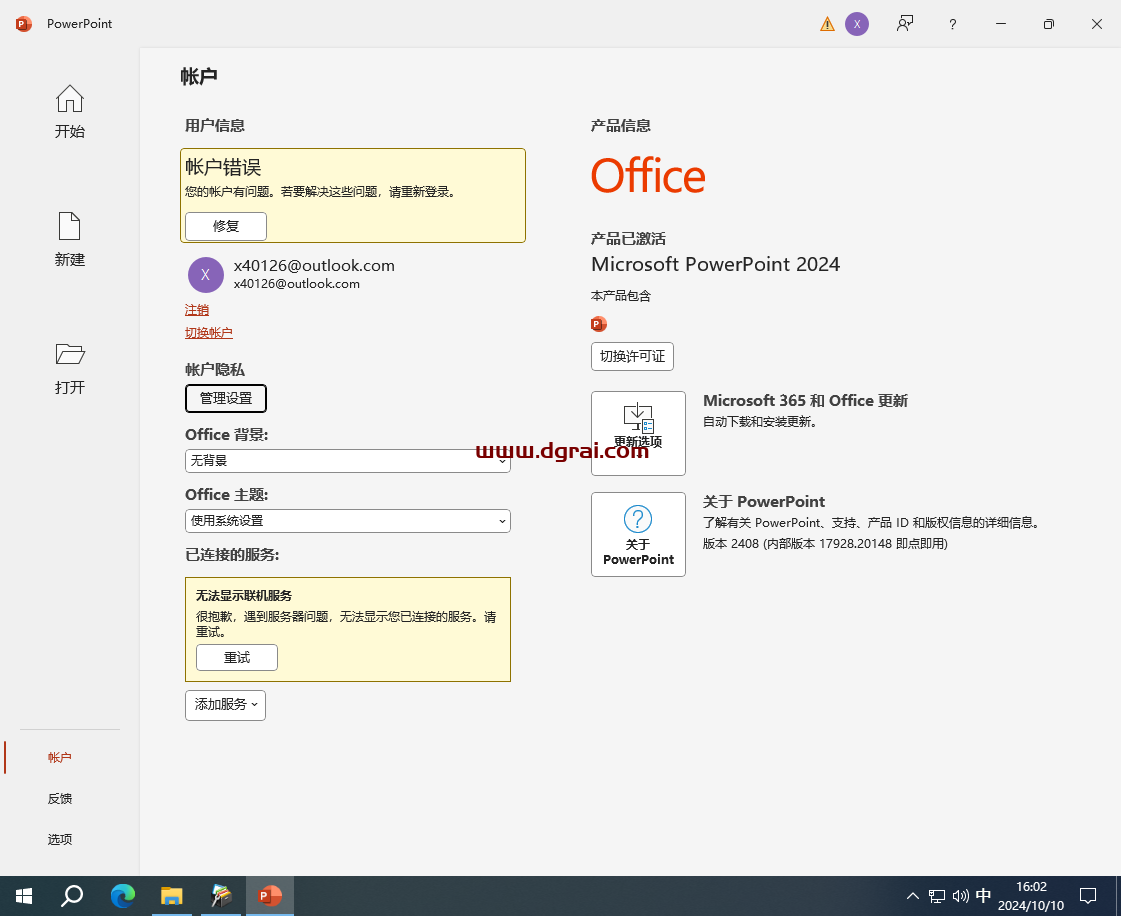Viewport: 1121px width, 916px height.
Task: Click the 修复 button to fix account error
Action: pos(225,226)
